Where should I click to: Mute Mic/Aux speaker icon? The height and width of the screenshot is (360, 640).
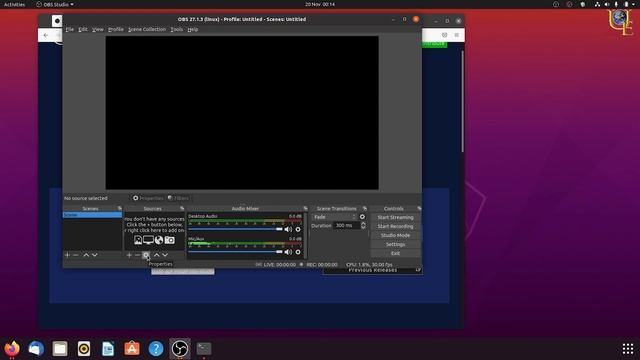click(288, 252)
